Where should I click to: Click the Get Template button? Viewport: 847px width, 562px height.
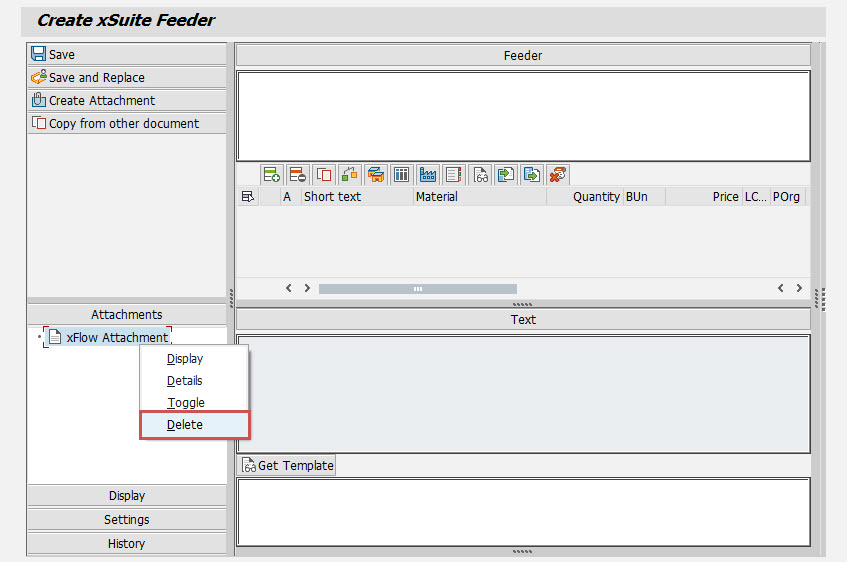pos(286,465)
